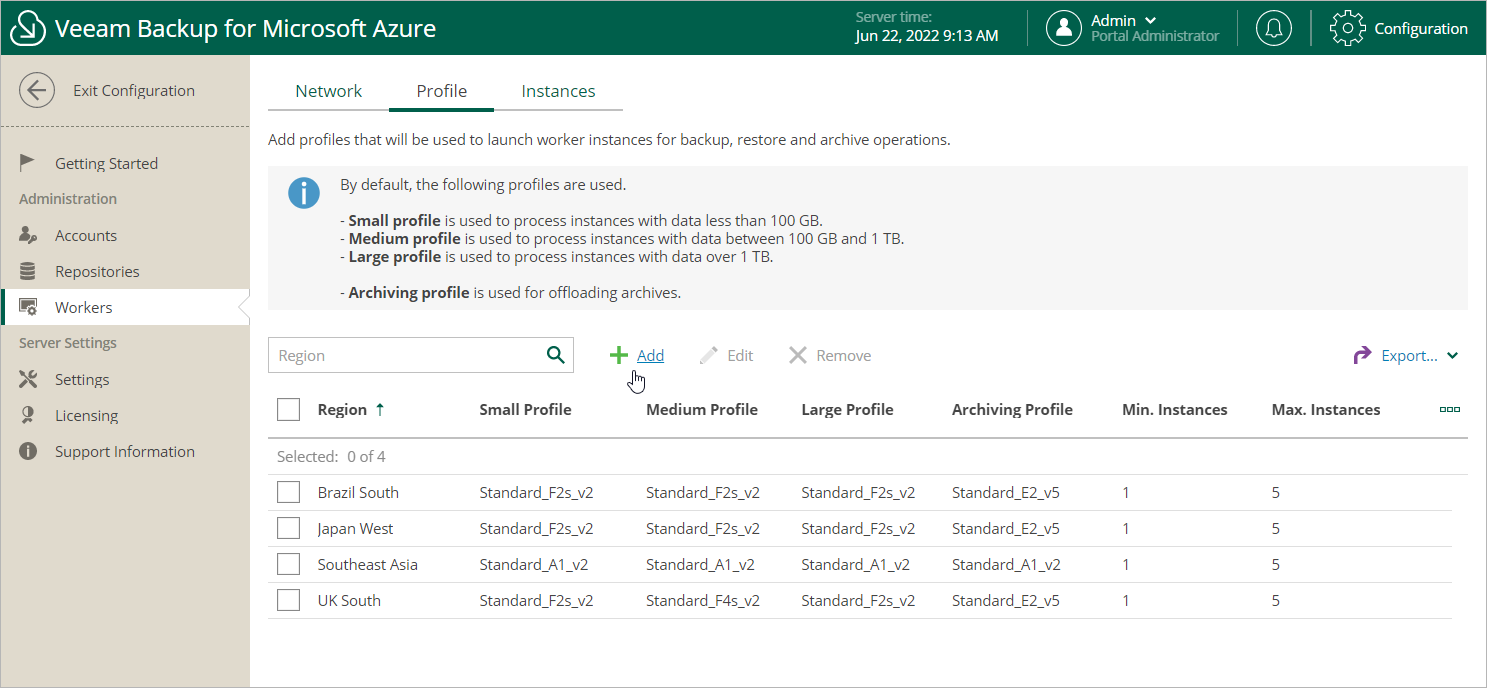1487x688 pixels.
Task: Go to Licensing in the sidebar
Action: tap(86, 415)
